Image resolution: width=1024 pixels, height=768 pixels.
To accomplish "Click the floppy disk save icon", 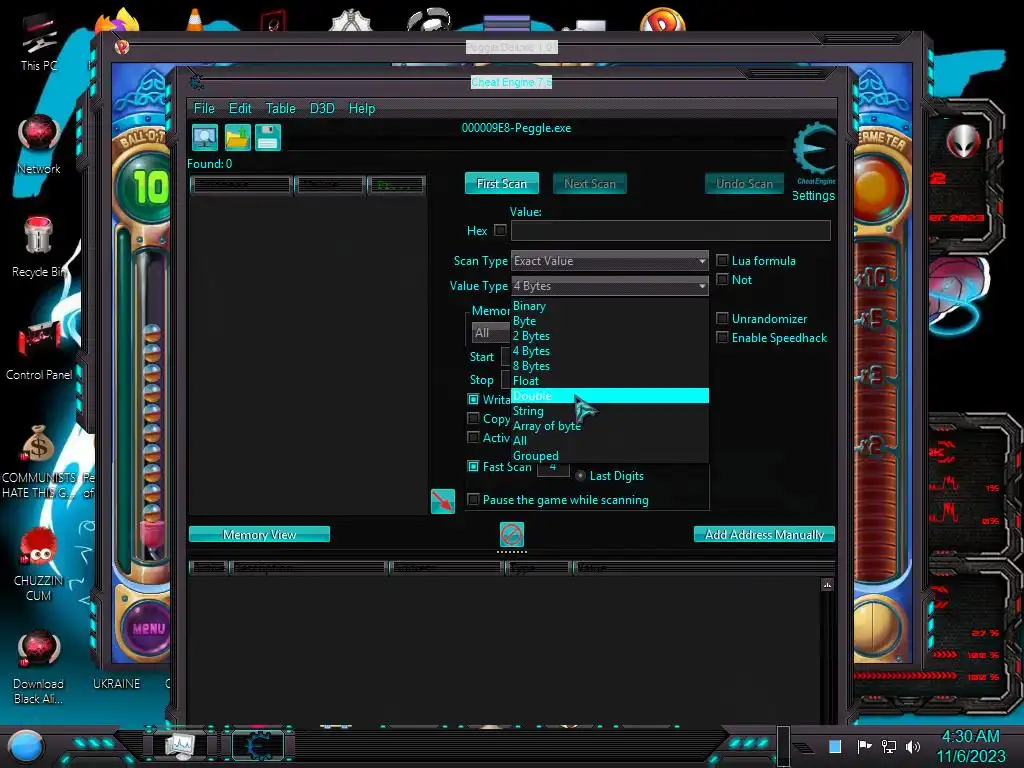I will (x=268, y=138).
